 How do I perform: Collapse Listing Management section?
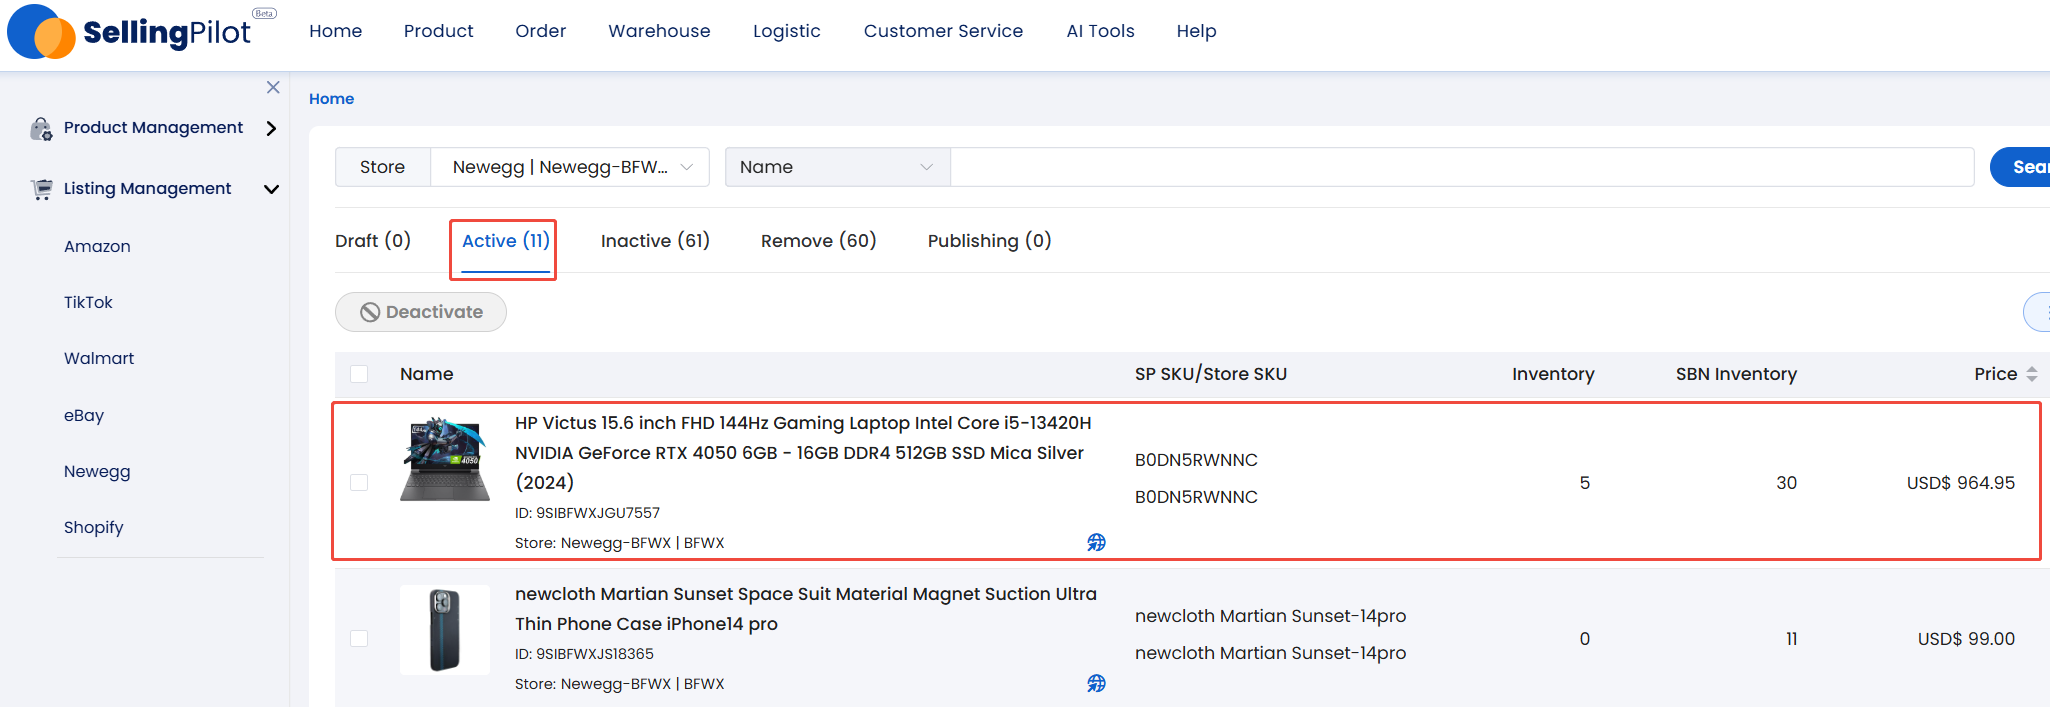pyautogui.click(x=271, y=189)
